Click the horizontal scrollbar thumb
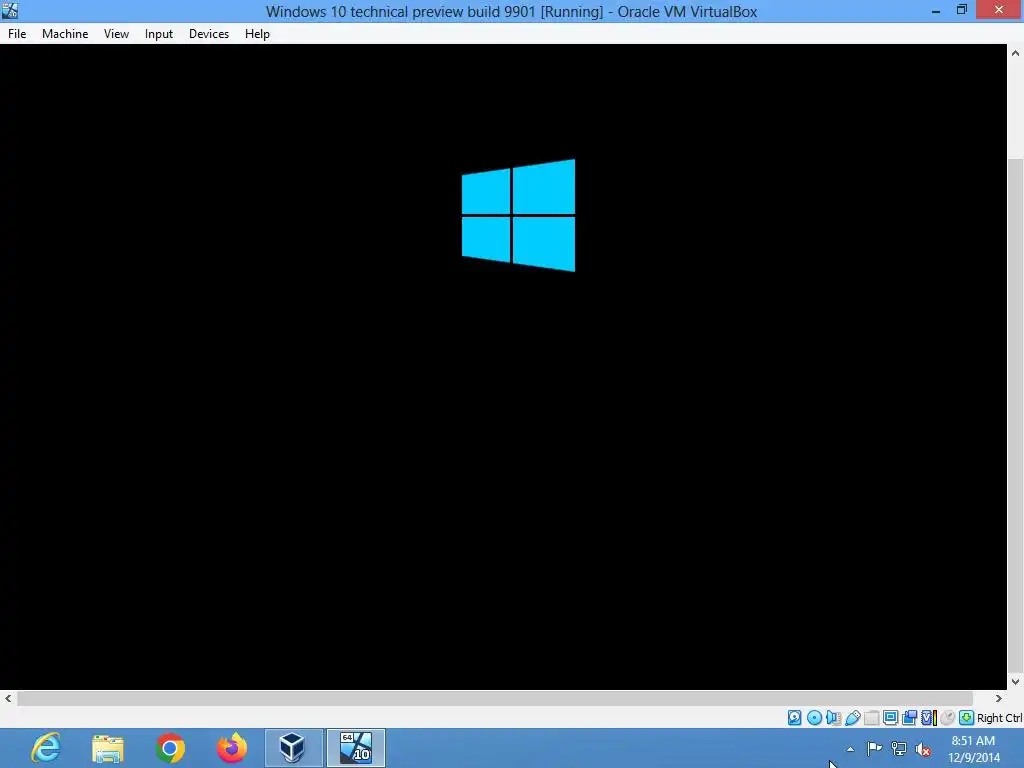Image resolution: width=1024 pixels, height=768 pixels. tap(495, 698)
